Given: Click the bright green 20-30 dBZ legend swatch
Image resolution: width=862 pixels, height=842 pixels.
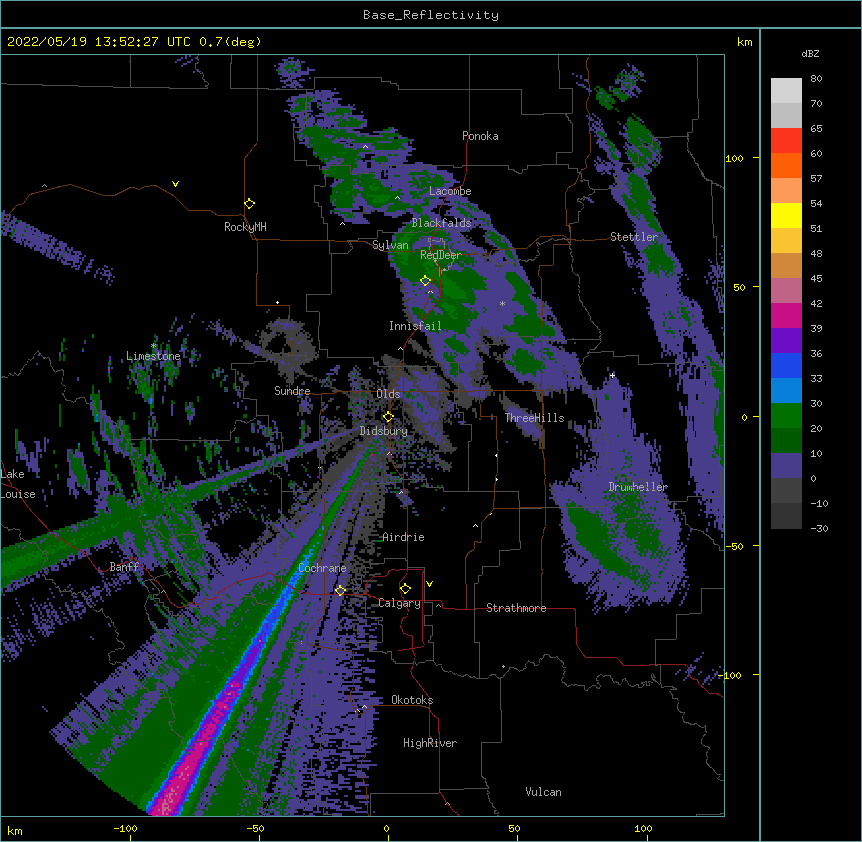Looking at the screenshot, I should tap(786, 416).
